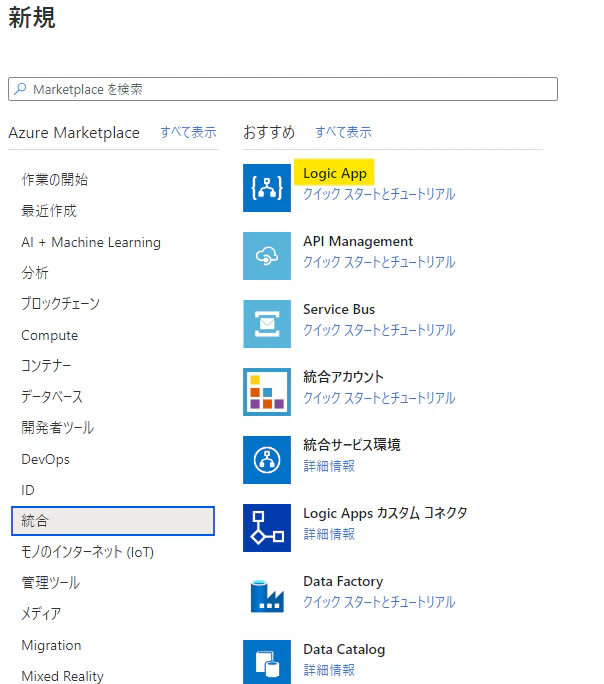
Task: Open API Management quickstart tutorial link
Action: pyautogui.click(x=379, y=262)
